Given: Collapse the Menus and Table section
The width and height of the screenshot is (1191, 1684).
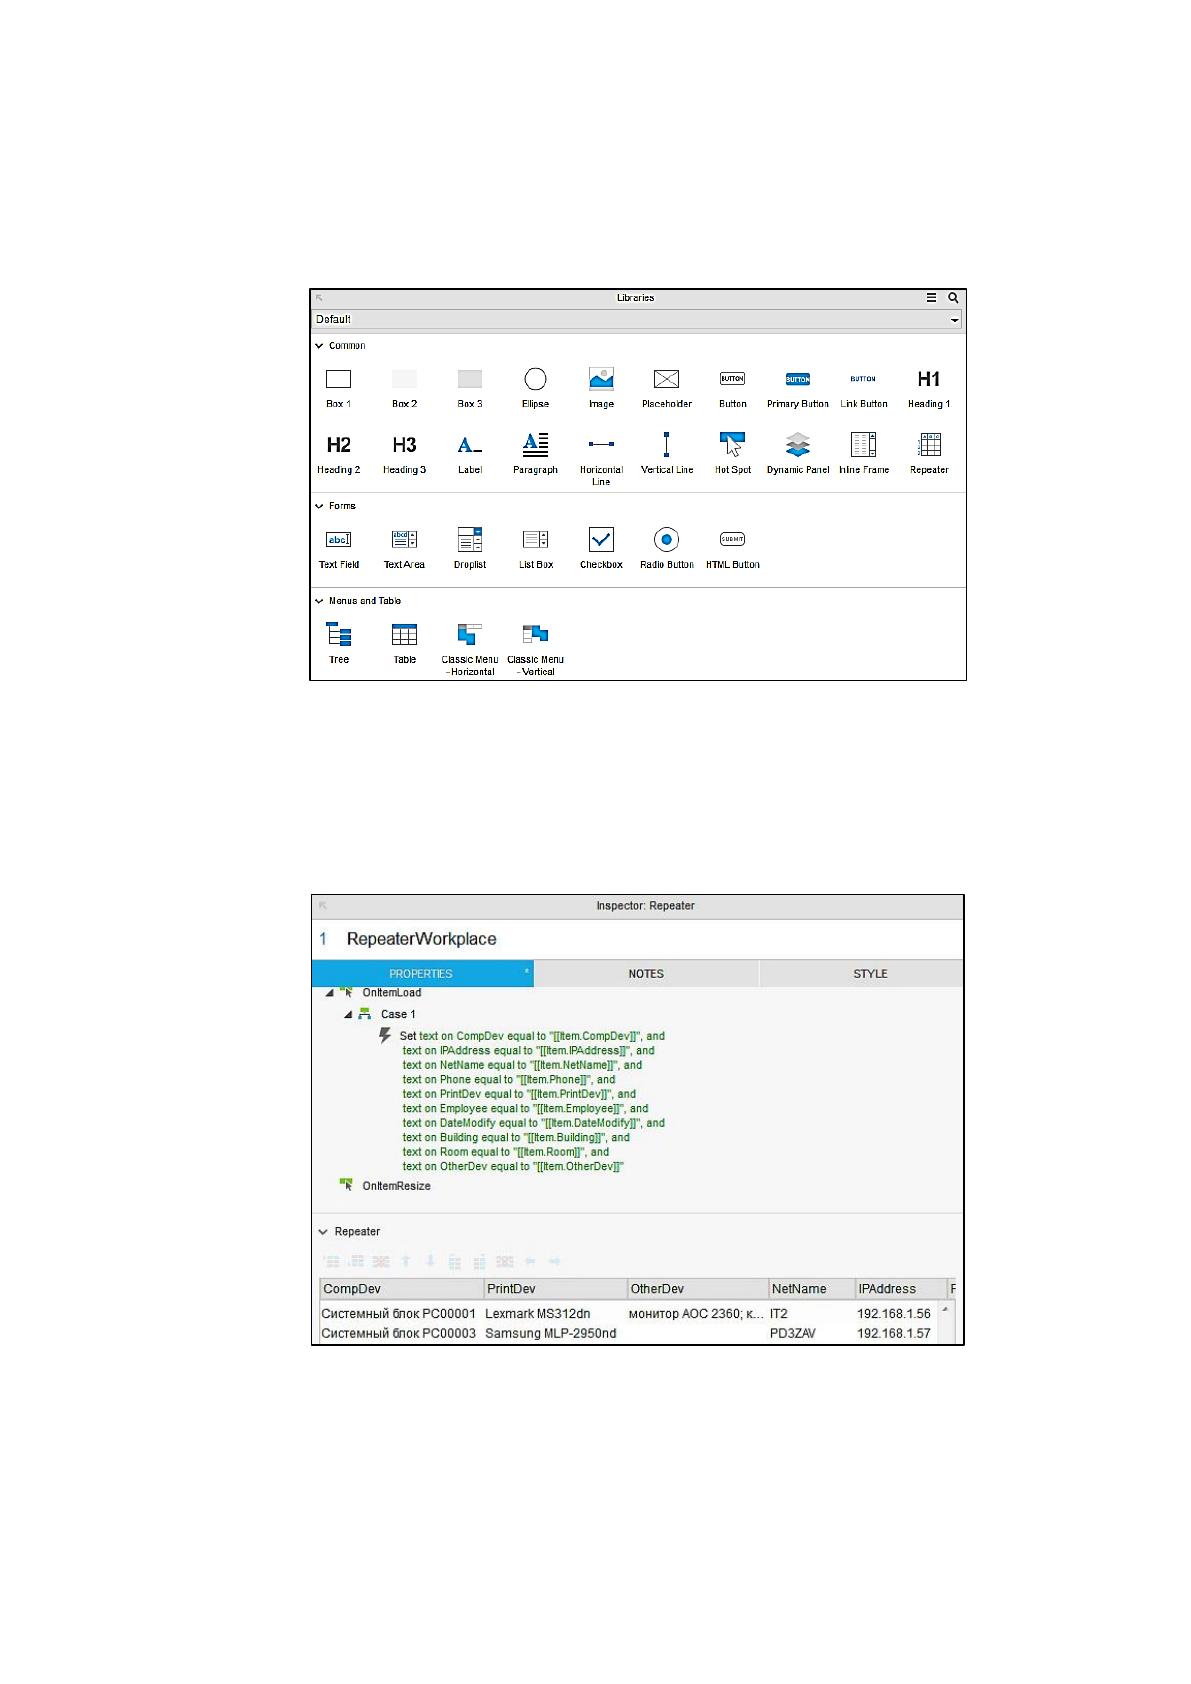Looking at the screenshot, I should [x=319, y=601].
